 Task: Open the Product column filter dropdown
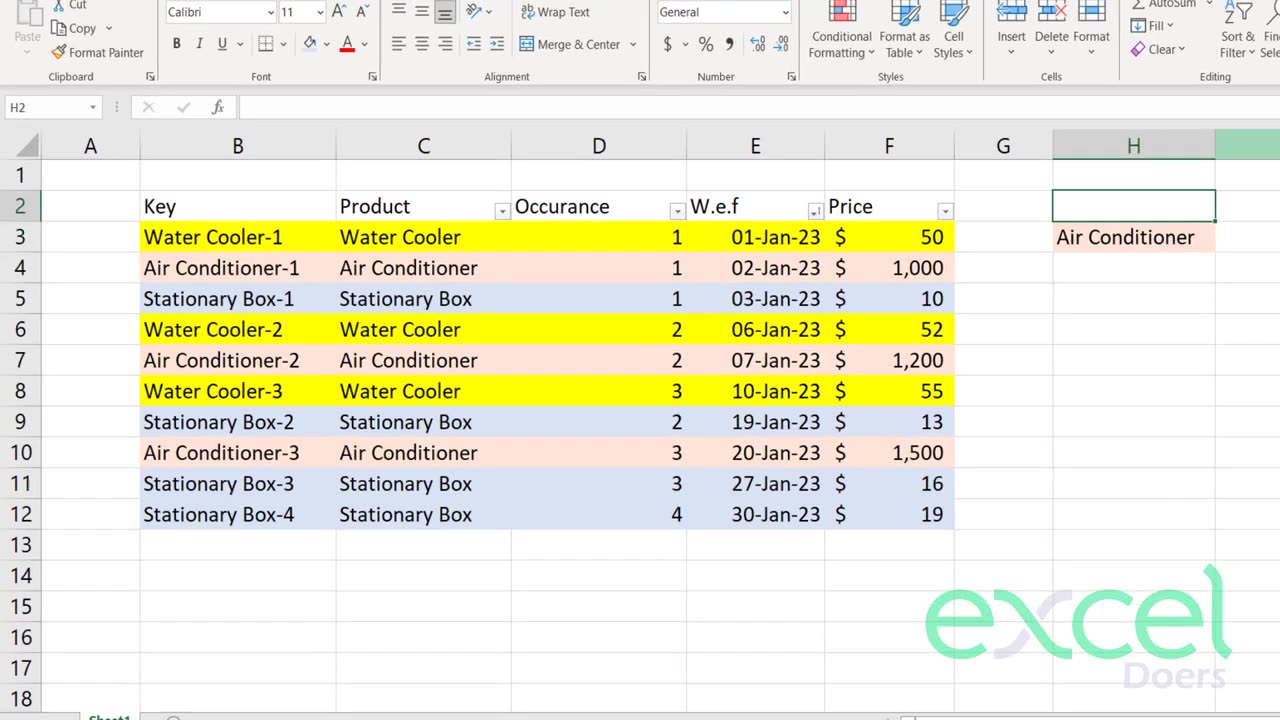point(502,211)
